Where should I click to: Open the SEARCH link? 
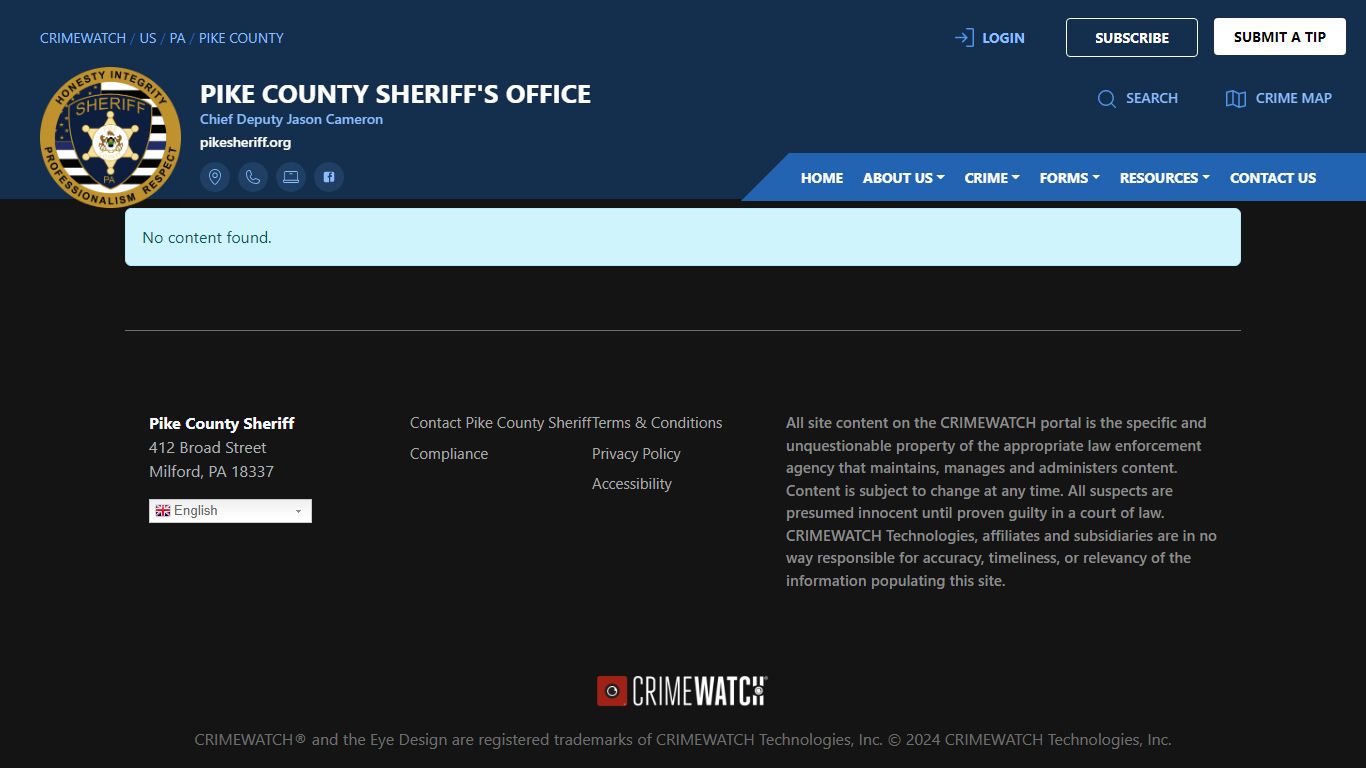pyautogui.click(x=1152, y=98)
